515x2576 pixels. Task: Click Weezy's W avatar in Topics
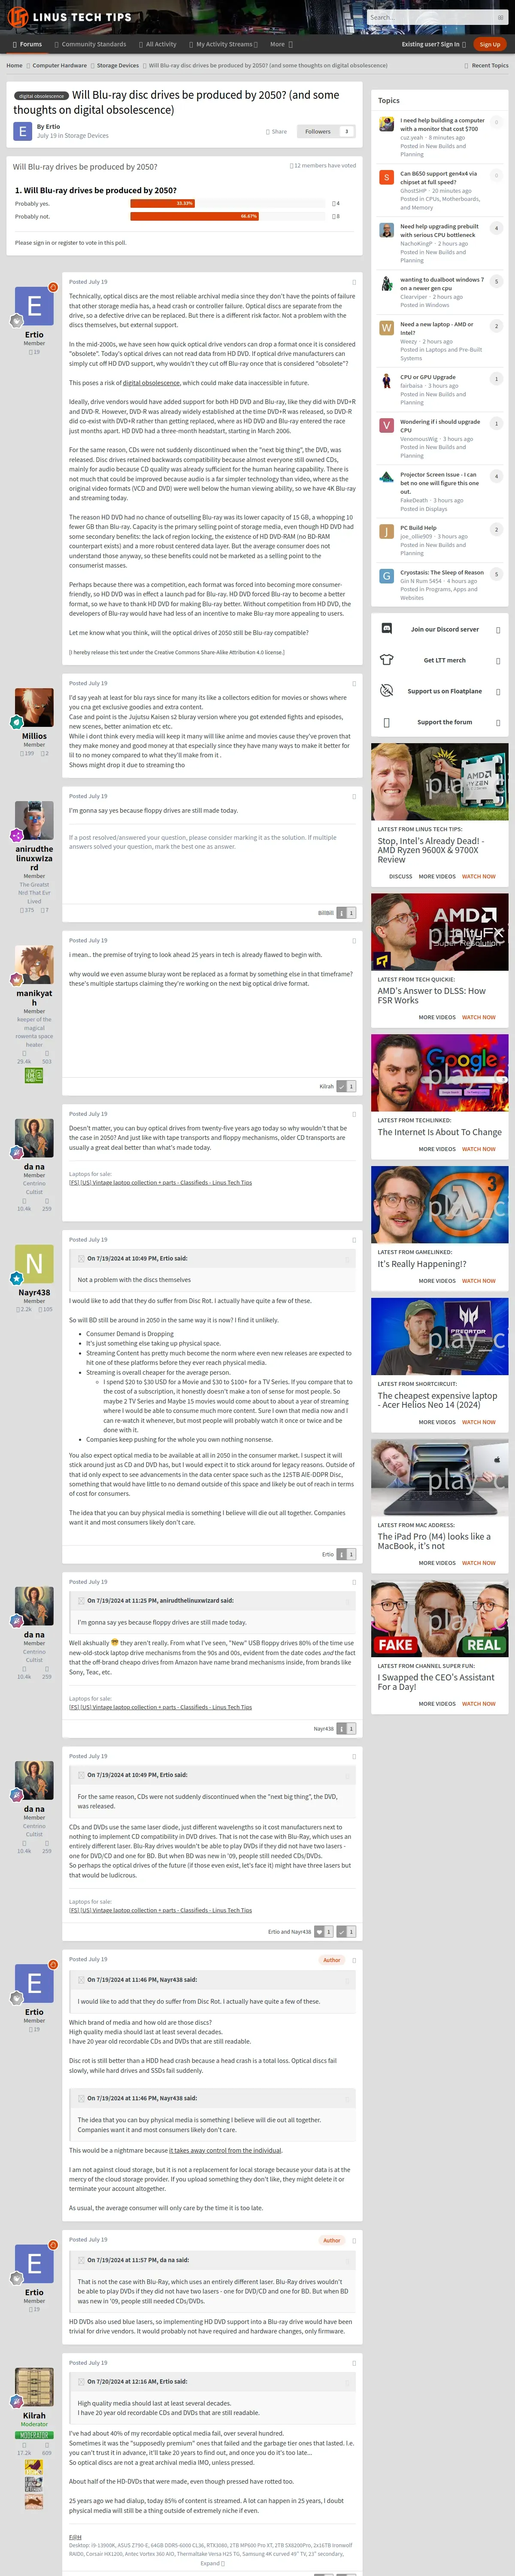tap(386, 328)
